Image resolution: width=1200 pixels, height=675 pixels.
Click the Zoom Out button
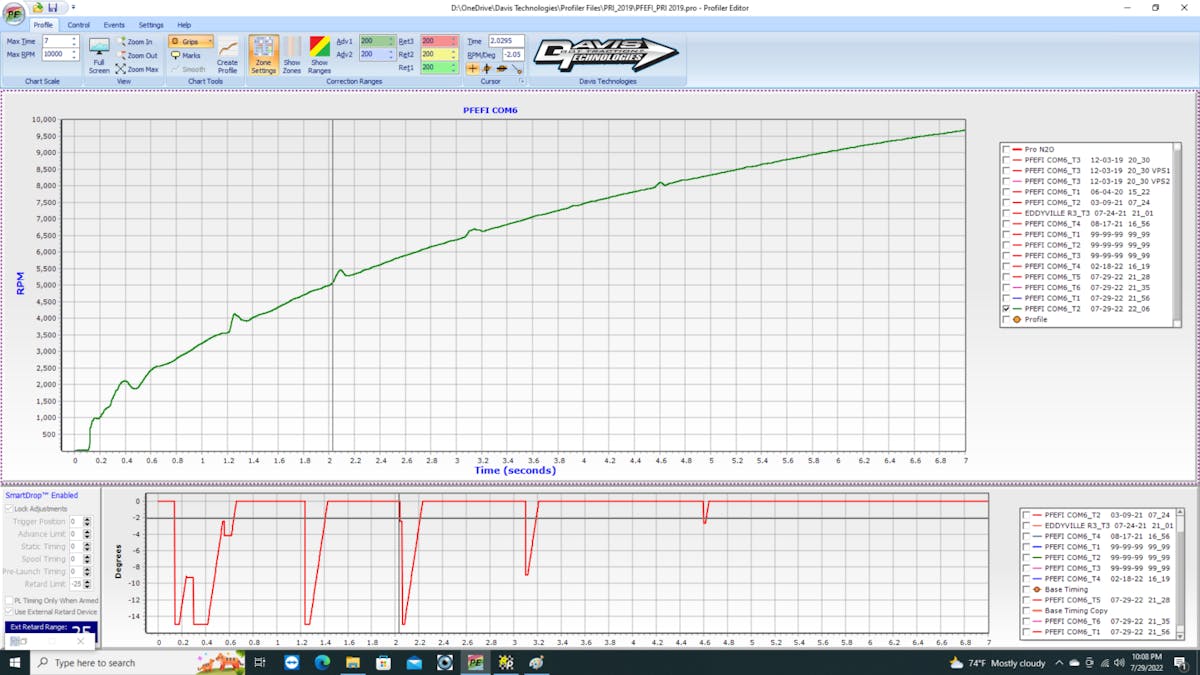[x=137, y=56]
